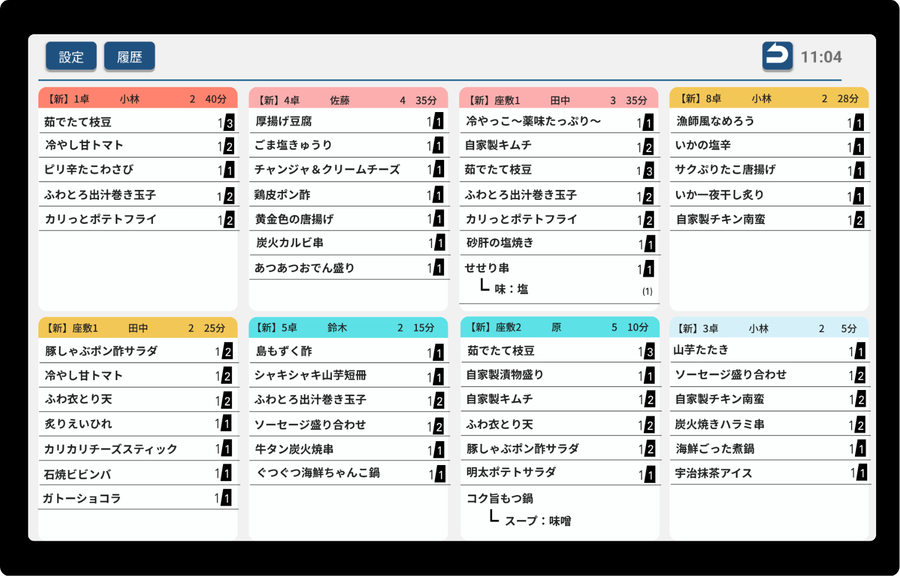Image resolution: width=900 pixels, height=576 pixels.
Task: Tap the 厚揚げ豆腐 item row
Action: point(348,121)
